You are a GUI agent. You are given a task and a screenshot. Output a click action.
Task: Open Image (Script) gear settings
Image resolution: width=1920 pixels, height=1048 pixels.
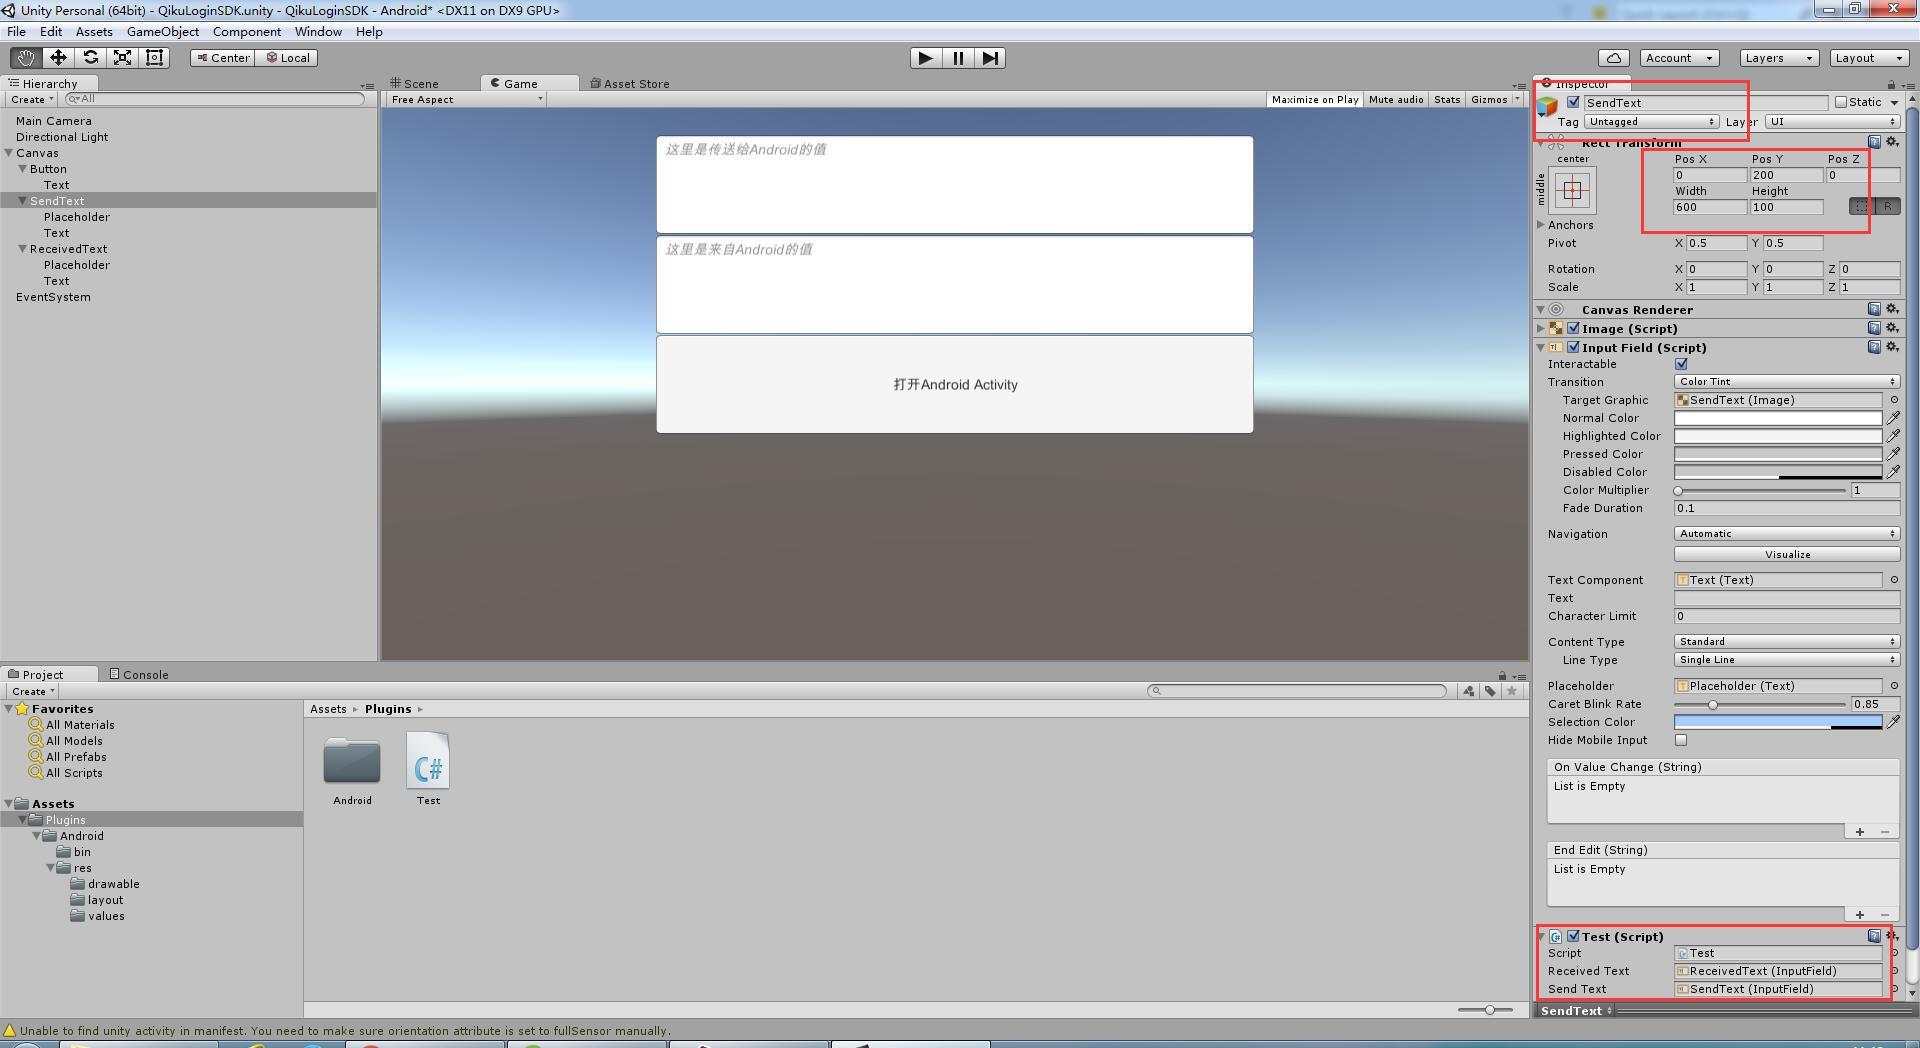pyautogui.click(x=1892, y=328)
